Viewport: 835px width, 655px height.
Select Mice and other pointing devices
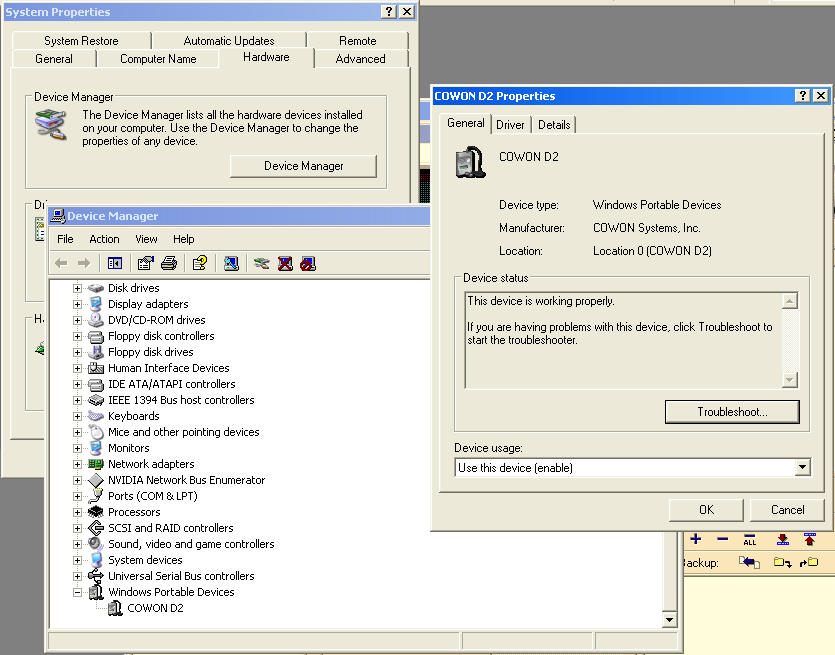(184, 432)
